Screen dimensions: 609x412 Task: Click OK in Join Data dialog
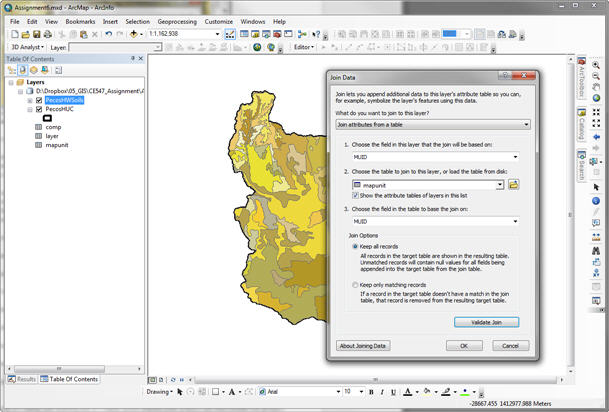464,346
